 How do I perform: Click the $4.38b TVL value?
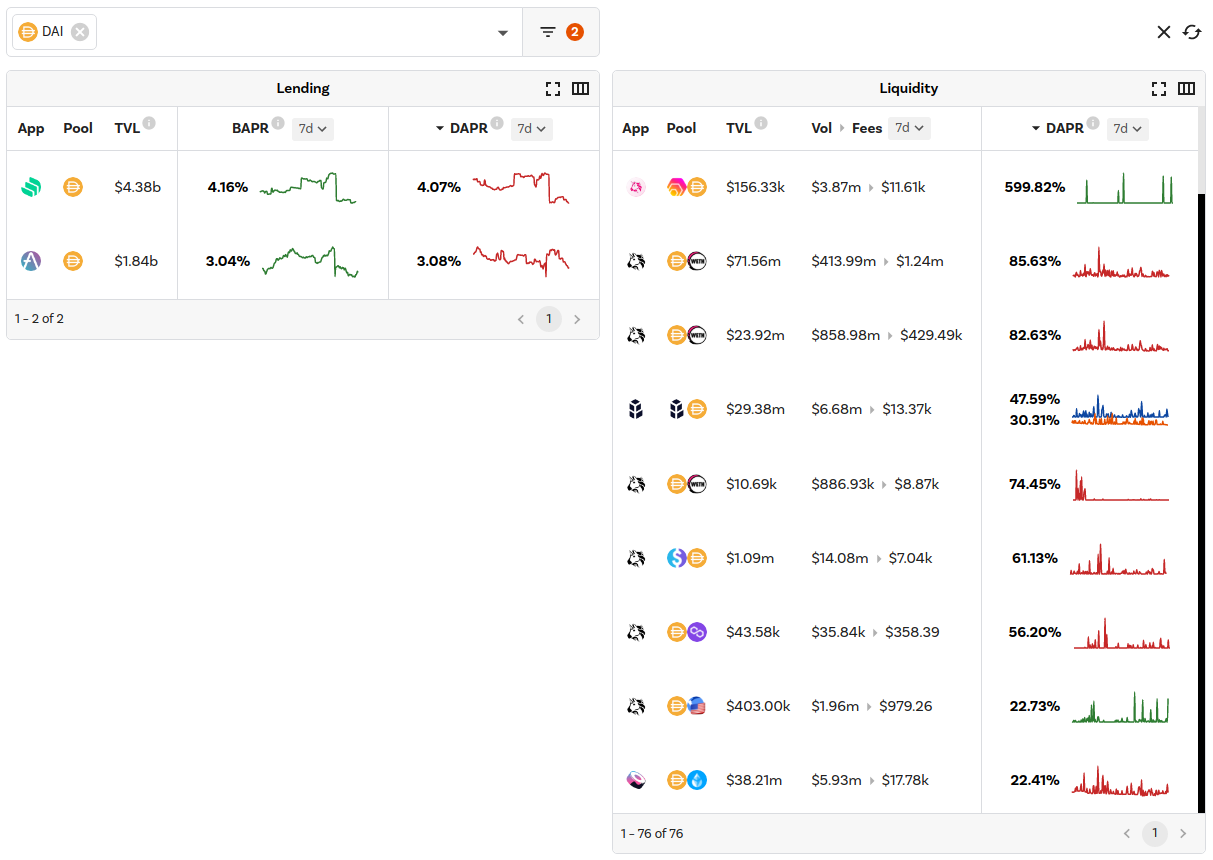(138, 187)
